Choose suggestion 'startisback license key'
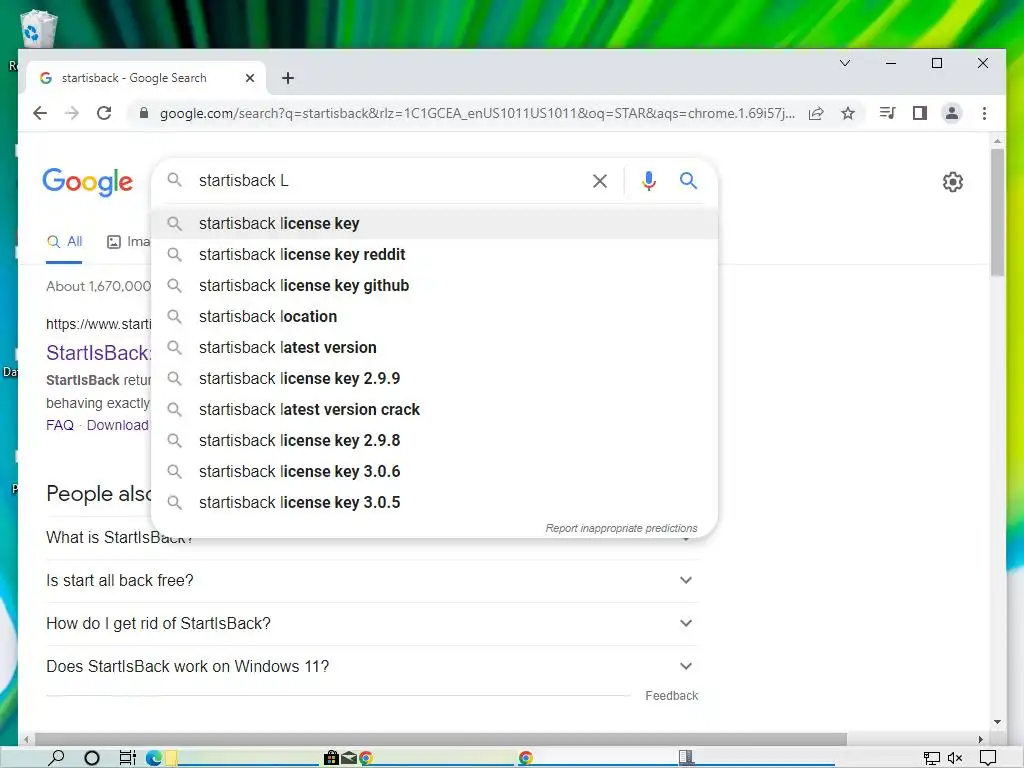 434,223
